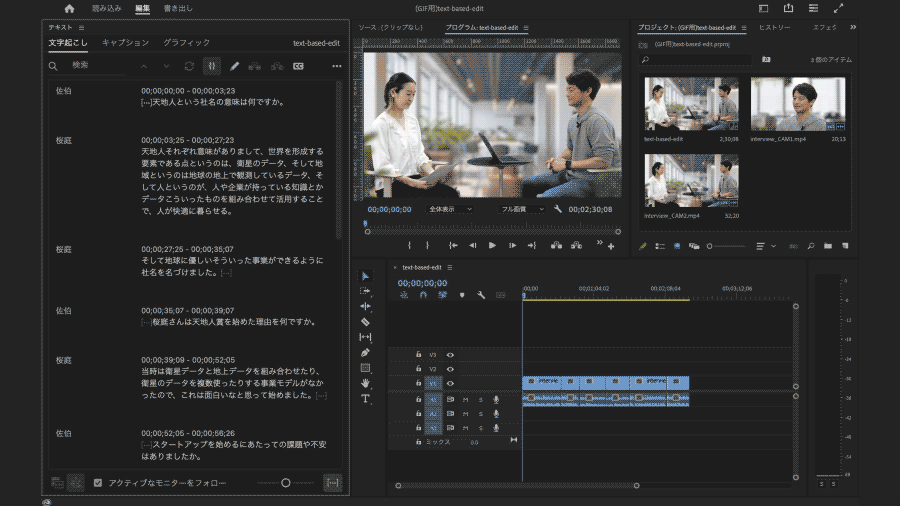Open the 全体表示 zoom level dropdown
Image resolution: width=900 pixels, height=506 pixels.
pos(450,209)
